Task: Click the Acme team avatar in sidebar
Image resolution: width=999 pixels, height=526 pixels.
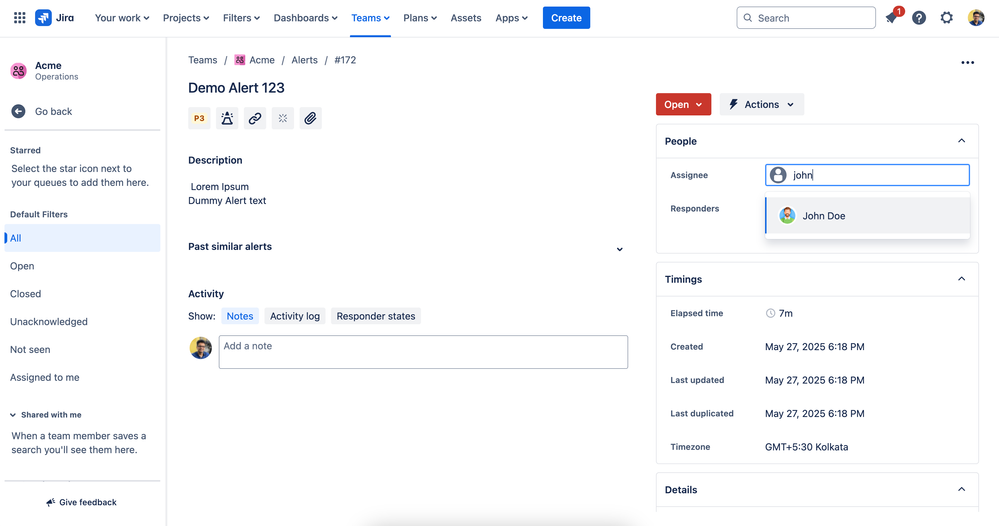Action: click(x=18, y=71)
